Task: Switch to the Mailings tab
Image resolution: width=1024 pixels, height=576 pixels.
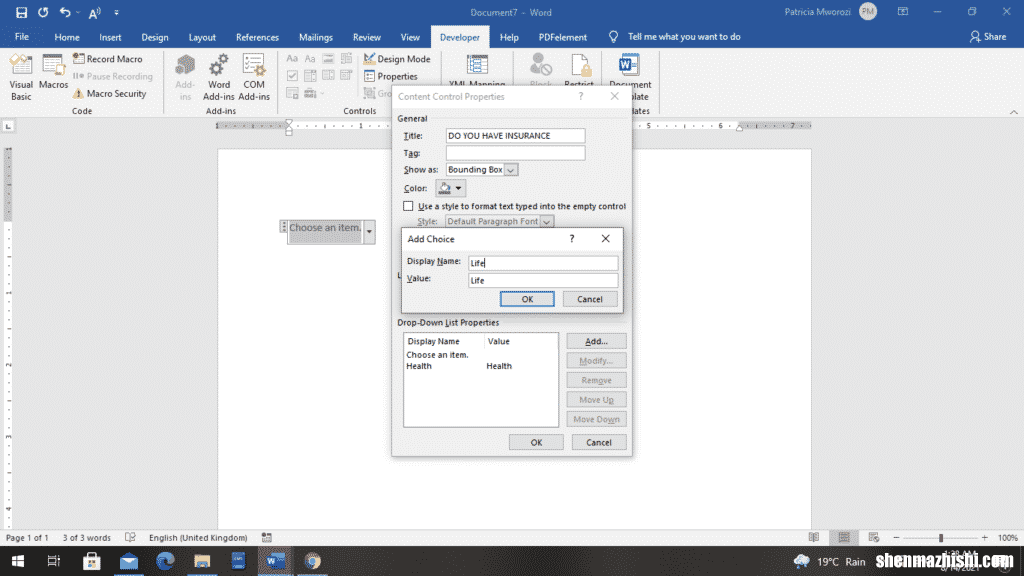Action: click(315, 37)
